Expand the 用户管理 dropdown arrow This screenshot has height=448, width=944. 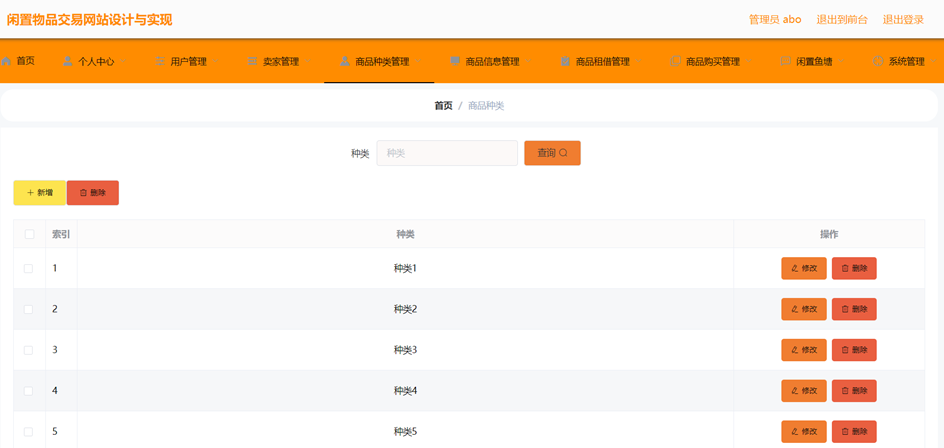pos(216,61)
